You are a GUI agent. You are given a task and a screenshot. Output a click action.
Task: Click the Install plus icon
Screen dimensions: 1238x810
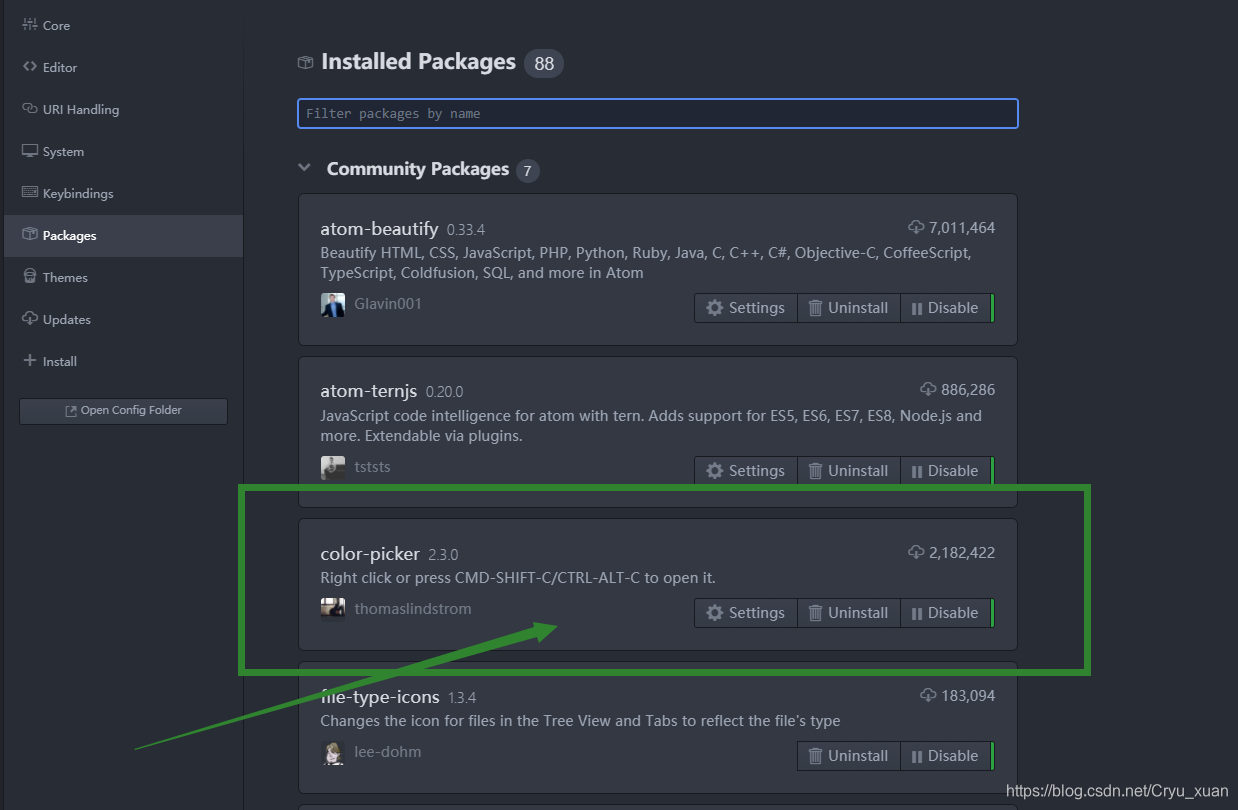click(x=30, y=361)
